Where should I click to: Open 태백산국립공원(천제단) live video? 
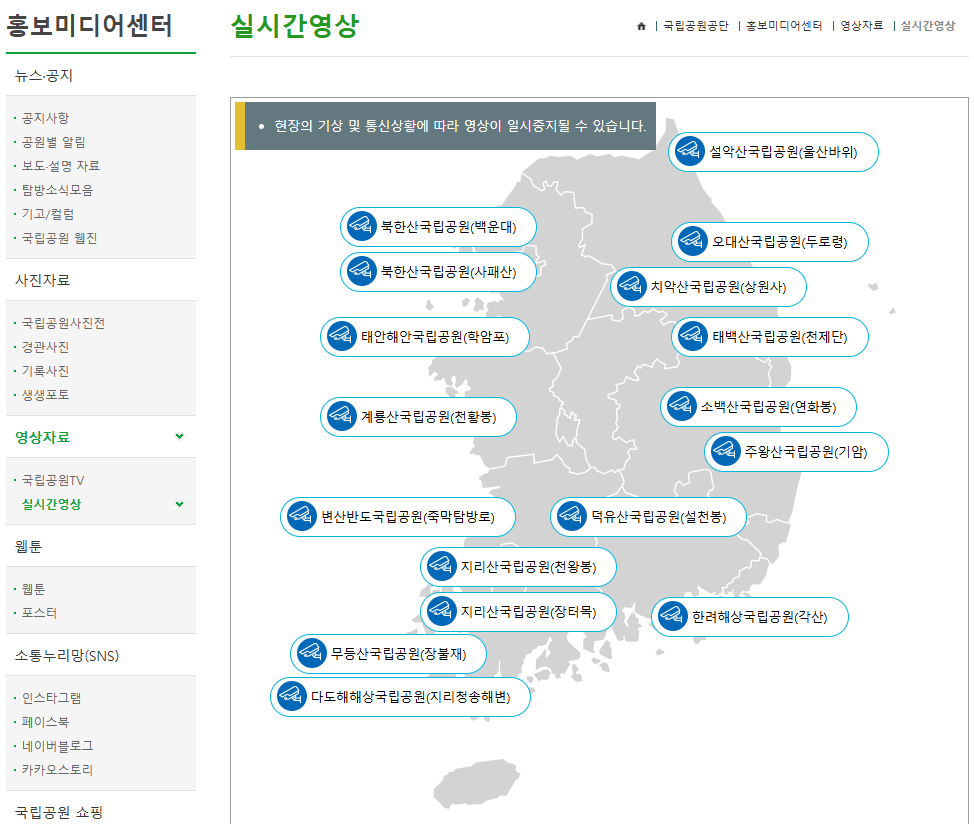(770, 337)
